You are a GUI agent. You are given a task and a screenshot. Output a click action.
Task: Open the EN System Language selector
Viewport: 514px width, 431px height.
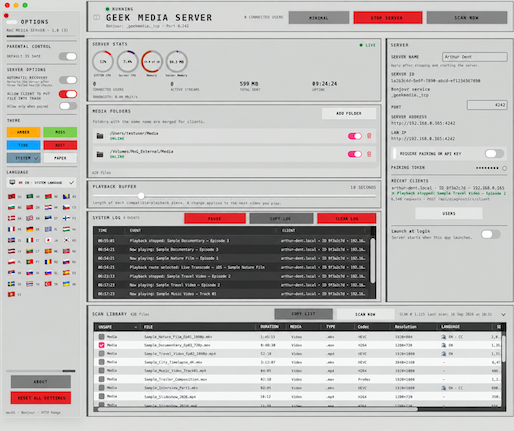coord(41,182)
